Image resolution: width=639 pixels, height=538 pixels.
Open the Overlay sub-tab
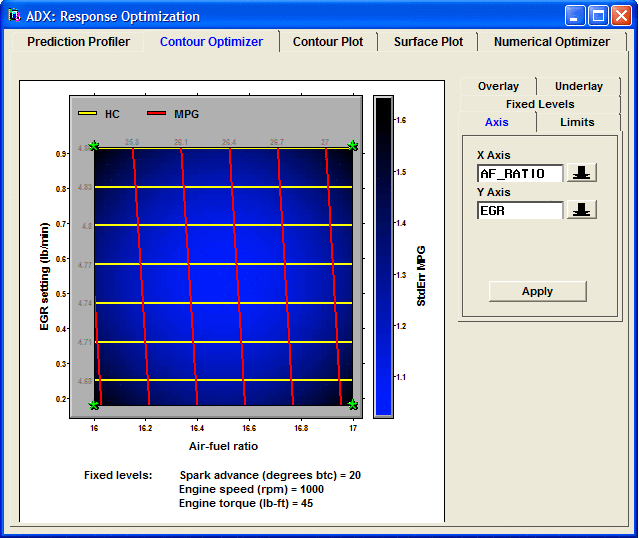click(x=498, y=86)
